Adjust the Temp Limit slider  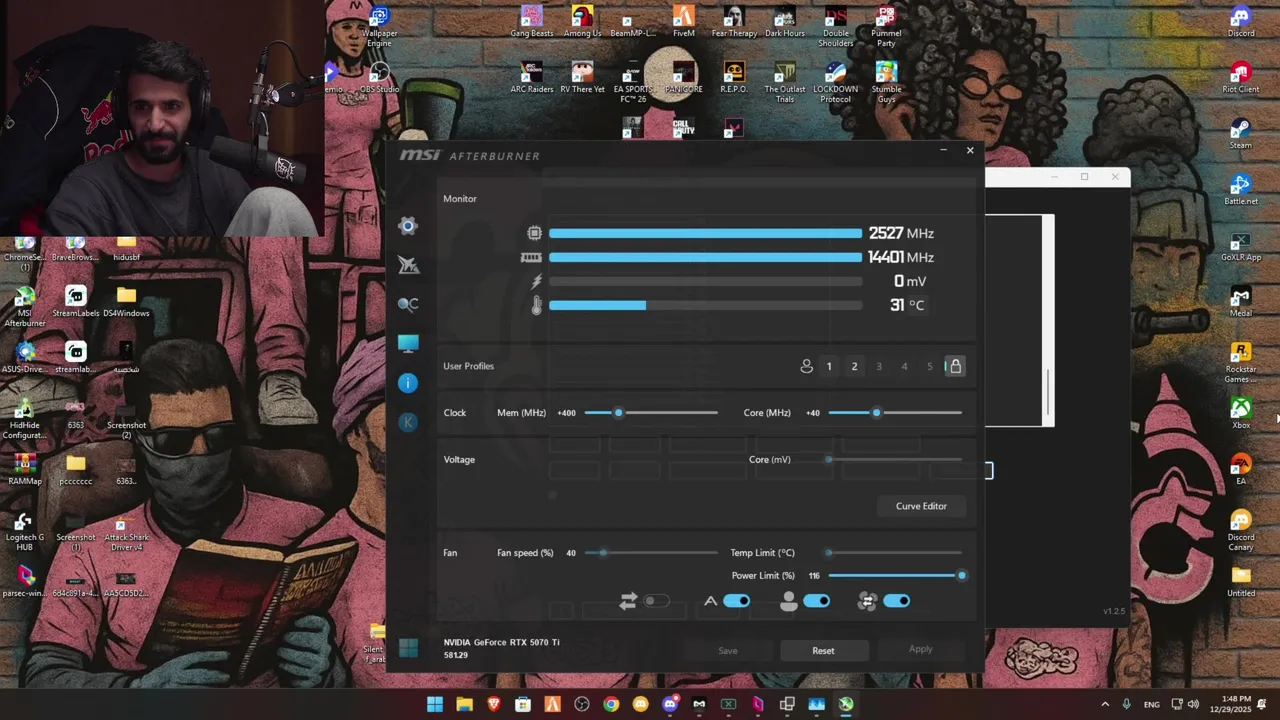(x=895, y=553)
